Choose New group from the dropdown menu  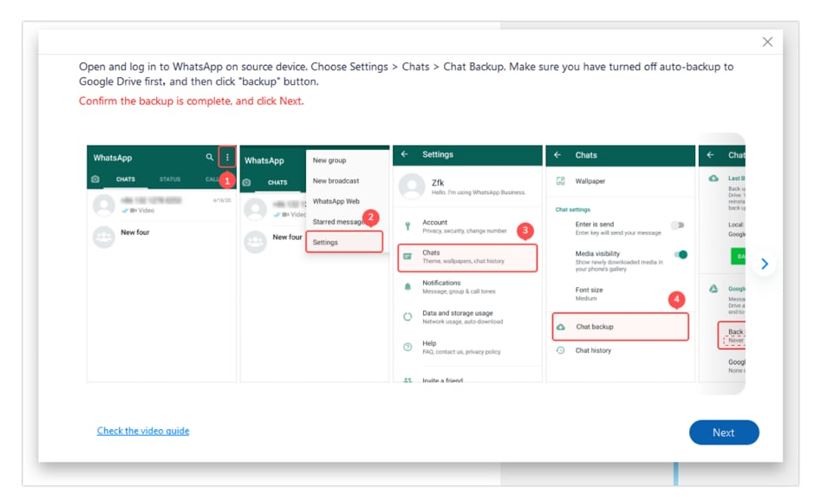[329, 160]
